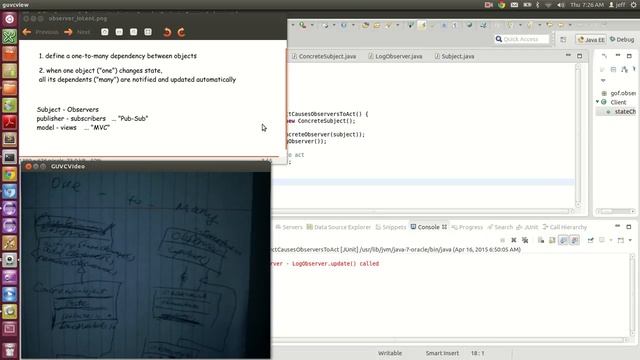Click the Toggle Mark Occurrences icon
This screenshot has height=360, width=640.
[x=422, y=25]
